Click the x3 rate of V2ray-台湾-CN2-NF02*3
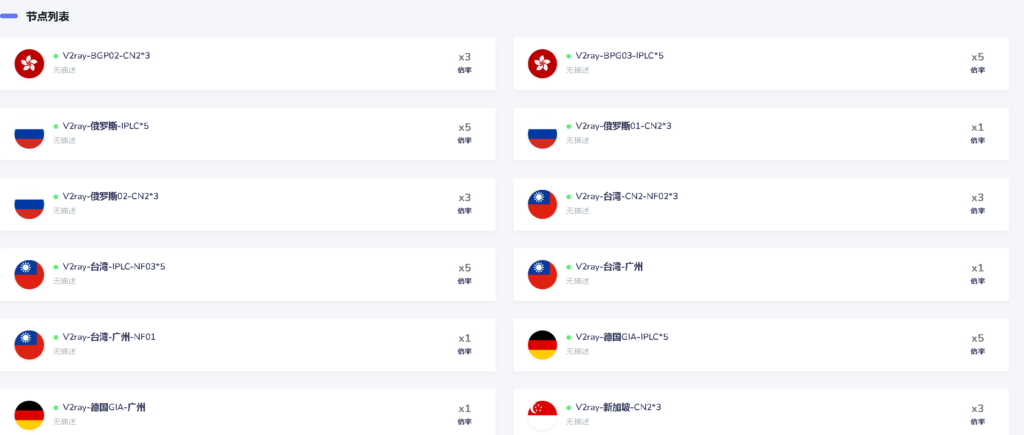The width and height of the screenshot is (1024, 435). pos(977,198)
